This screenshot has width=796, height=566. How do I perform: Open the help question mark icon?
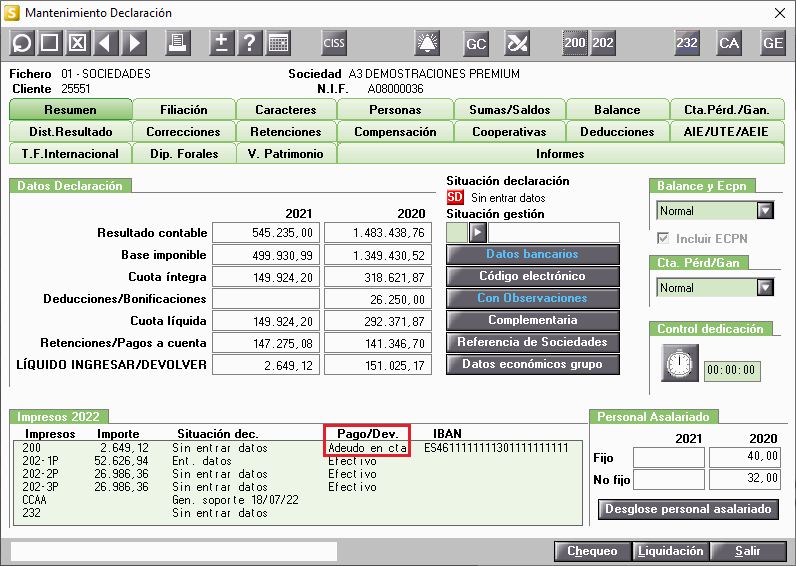(x=249, y=43)
